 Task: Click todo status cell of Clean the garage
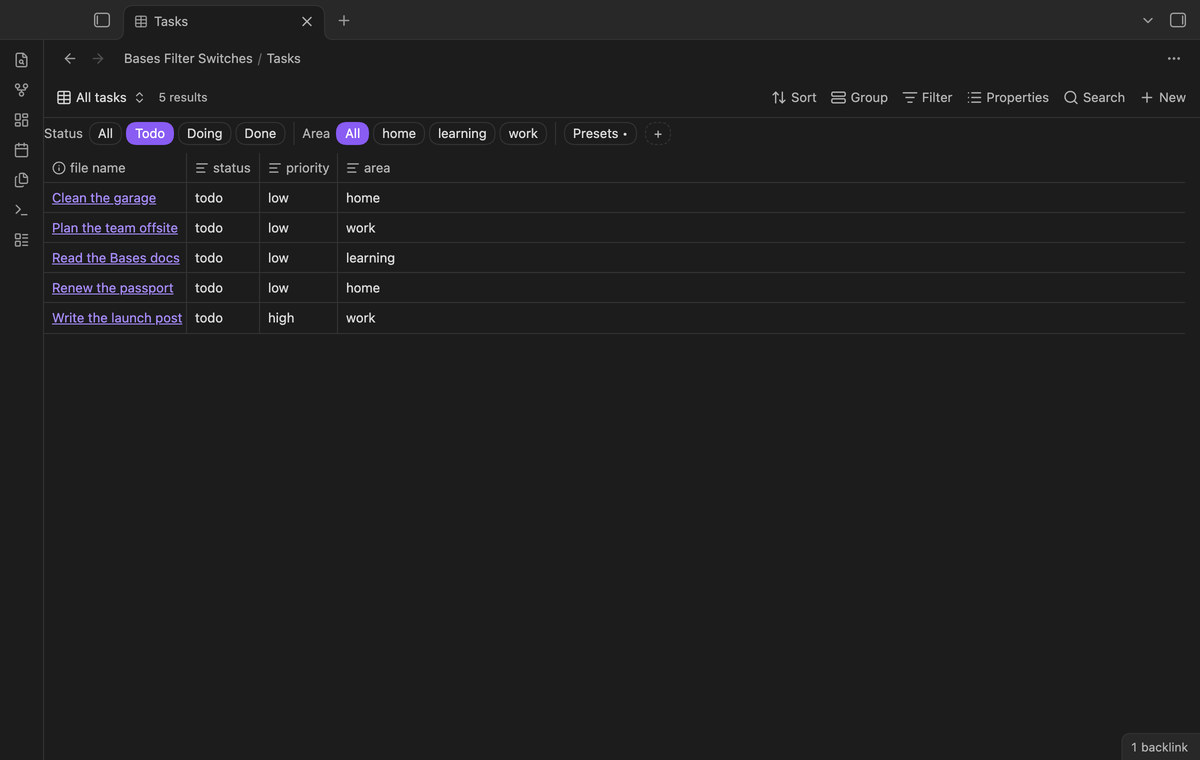(223, 198)
